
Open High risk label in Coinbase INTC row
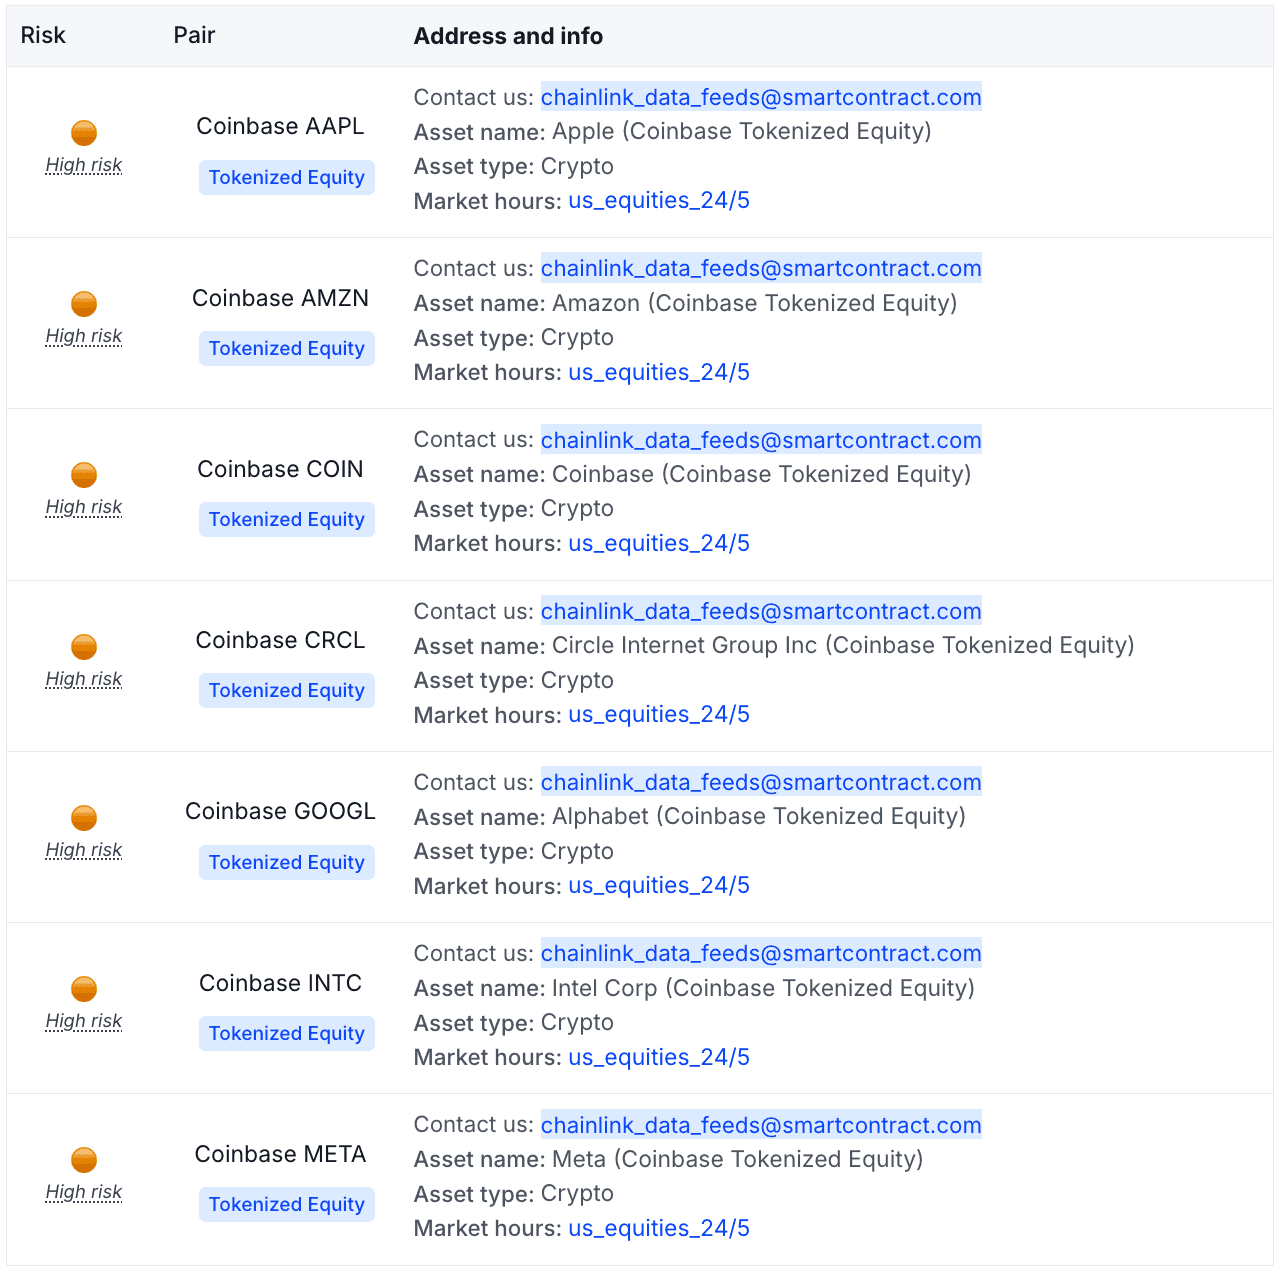[84, 1021]
